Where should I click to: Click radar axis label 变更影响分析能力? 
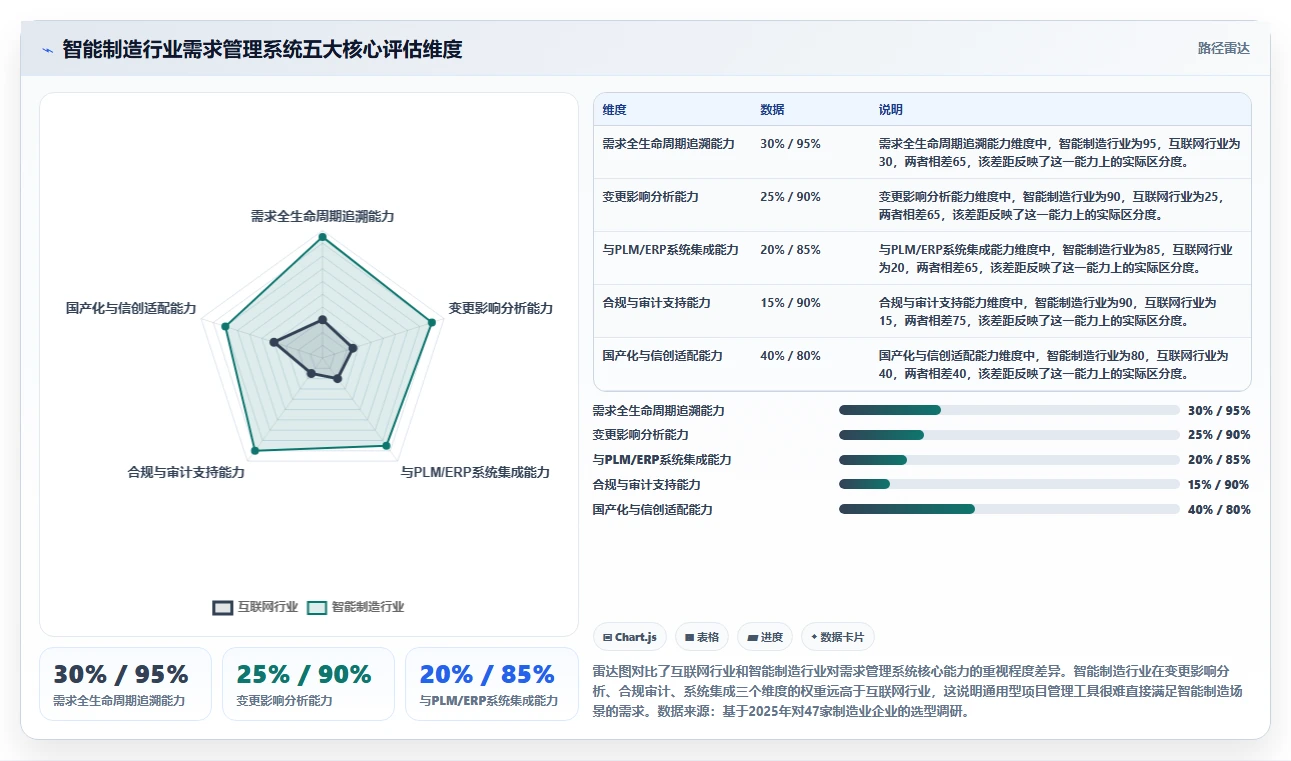500,308
